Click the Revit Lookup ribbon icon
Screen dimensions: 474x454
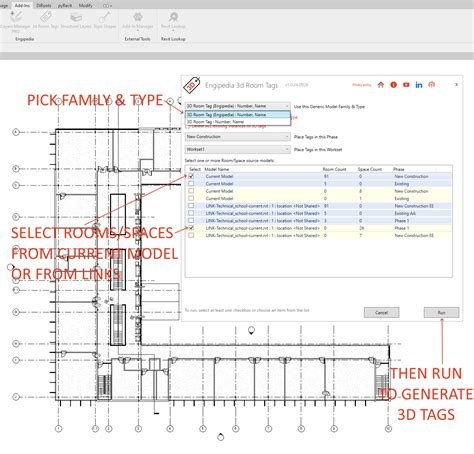pyautogui.click(x=173, y=17)
